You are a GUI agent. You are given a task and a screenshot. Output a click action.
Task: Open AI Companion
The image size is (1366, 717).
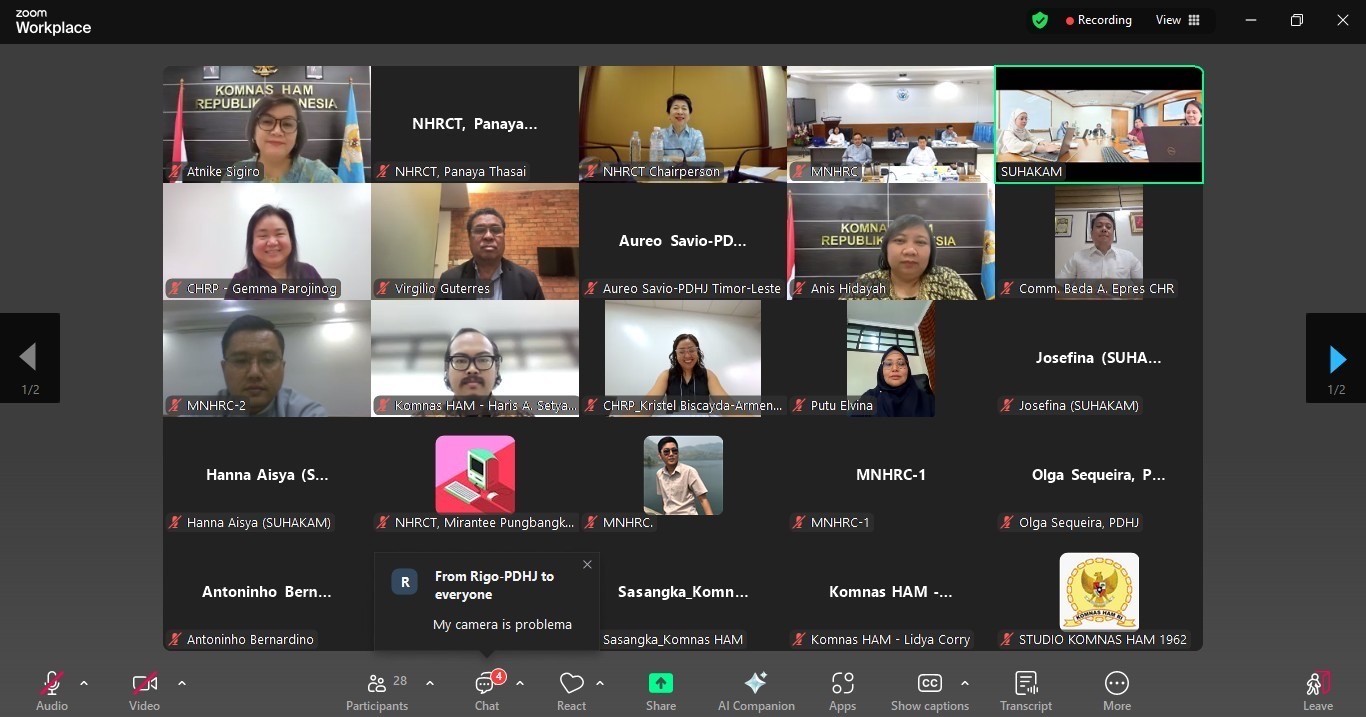click(756, 684)
